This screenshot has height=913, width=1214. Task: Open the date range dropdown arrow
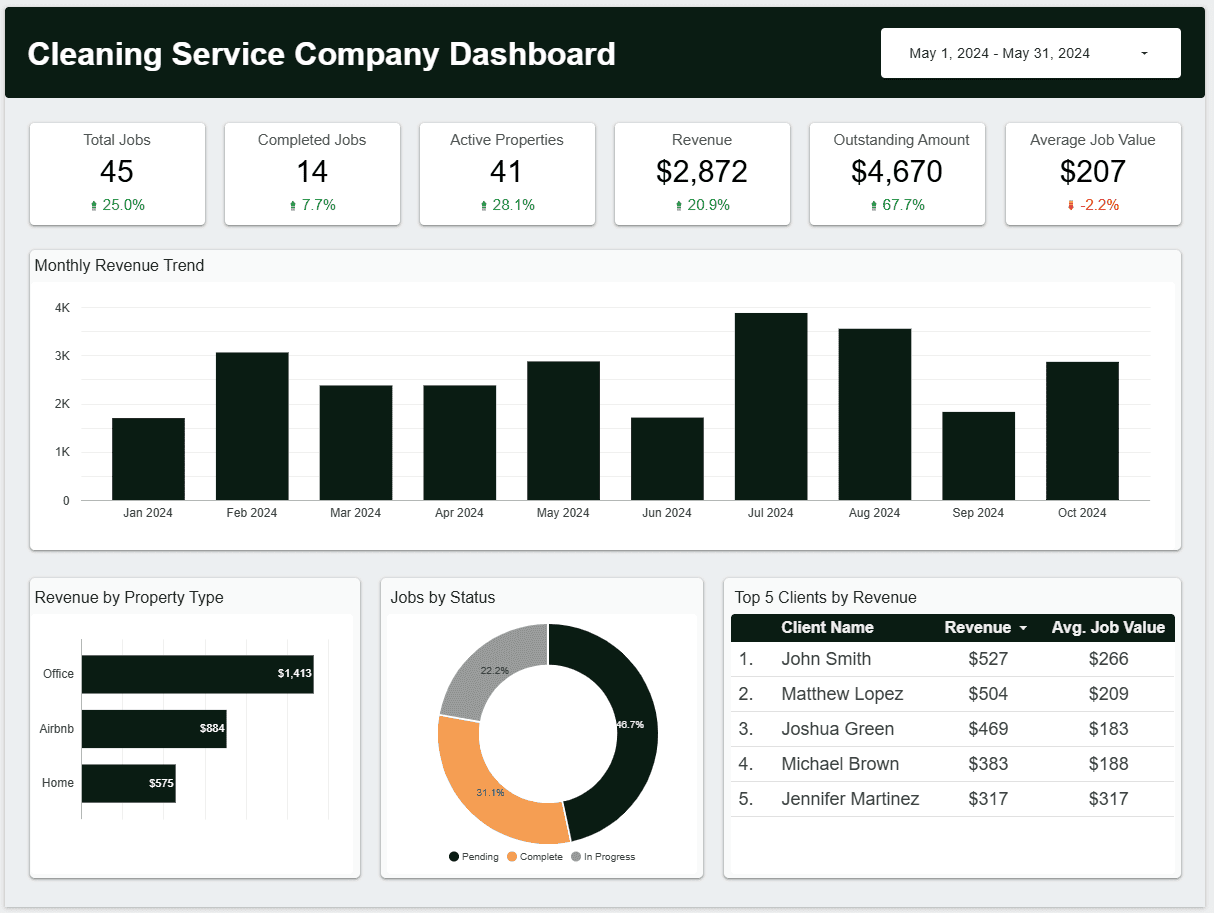[x=1144, y=54]
